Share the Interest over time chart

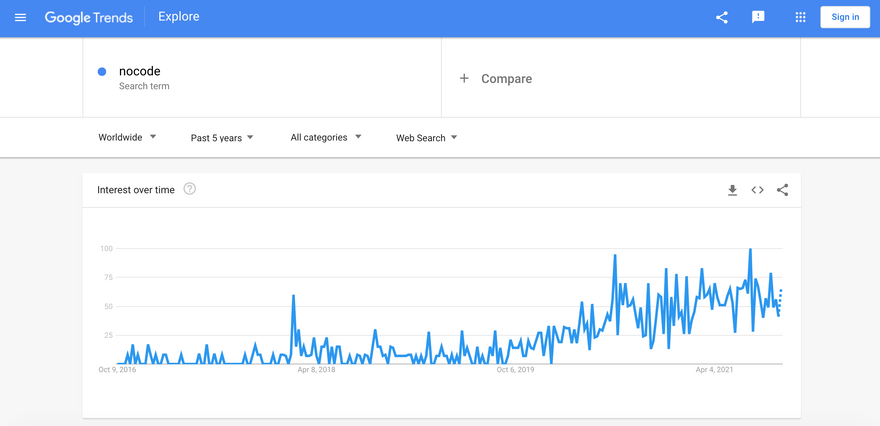tap(782, 190)
